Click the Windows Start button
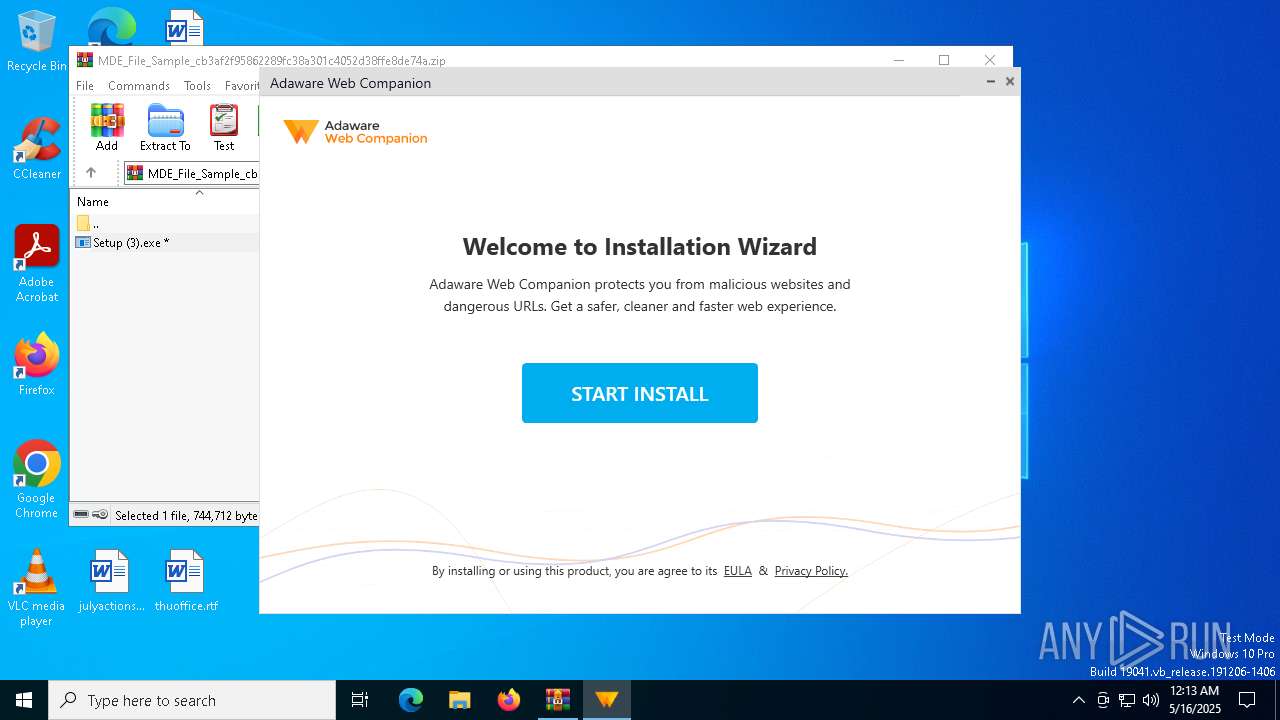Screen dimensions: 1280x720 [x=24, y=700]
